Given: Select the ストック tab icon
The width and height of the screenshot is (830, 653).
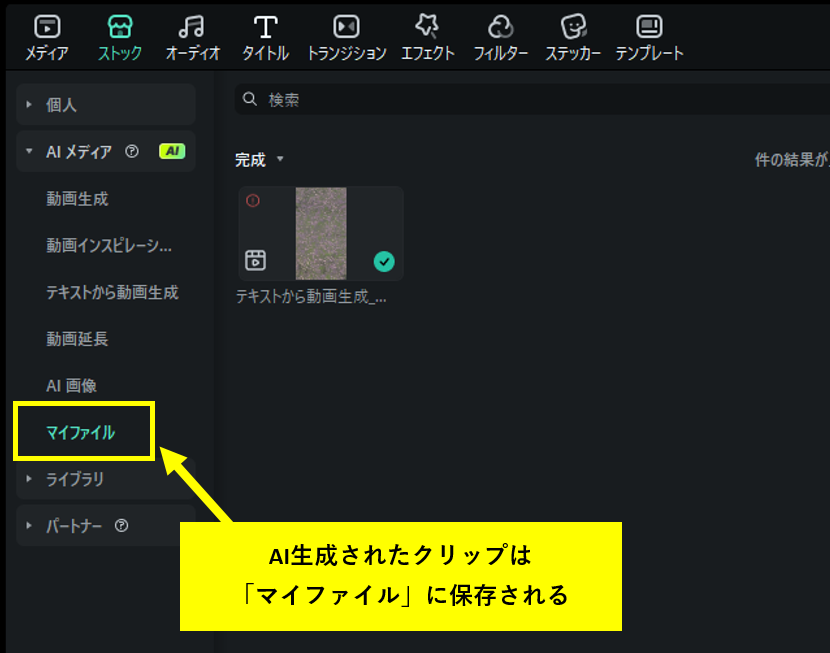Looking at the screenshot, I should point(119,27).
